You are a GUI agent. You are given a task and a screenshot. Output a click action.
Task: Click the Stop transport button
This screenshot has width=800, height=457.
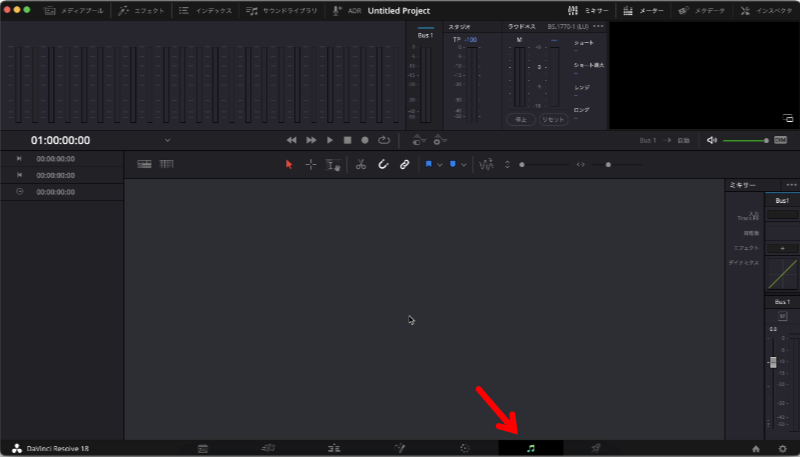pyautogui.click(x=347, y=140)
